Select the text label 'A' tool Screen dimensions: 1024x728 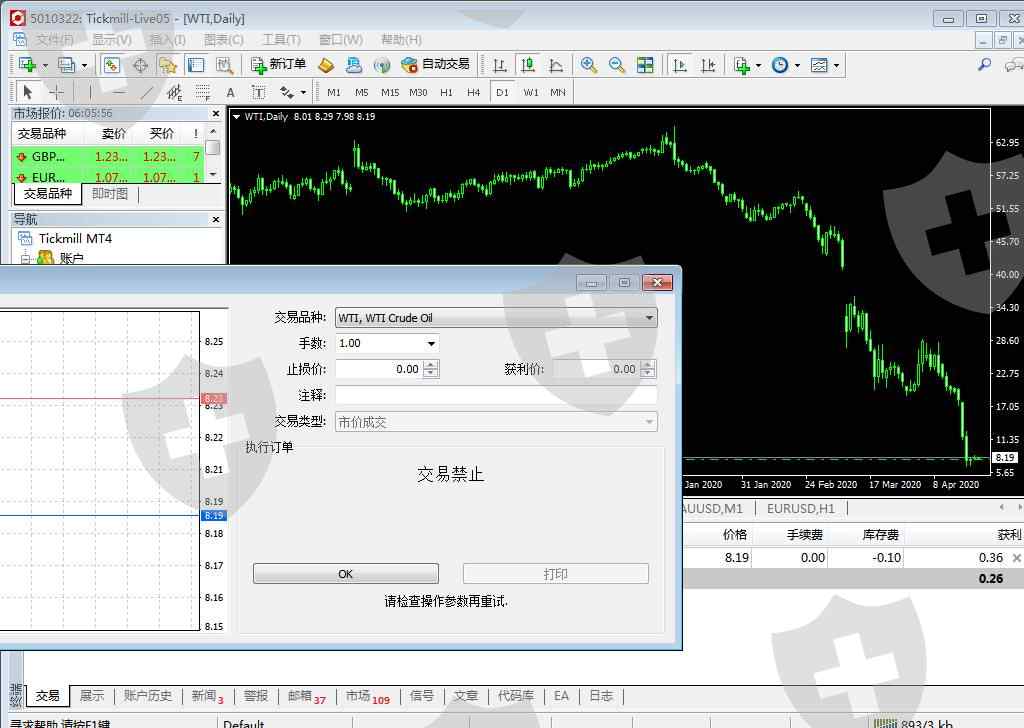coord(230,92)
